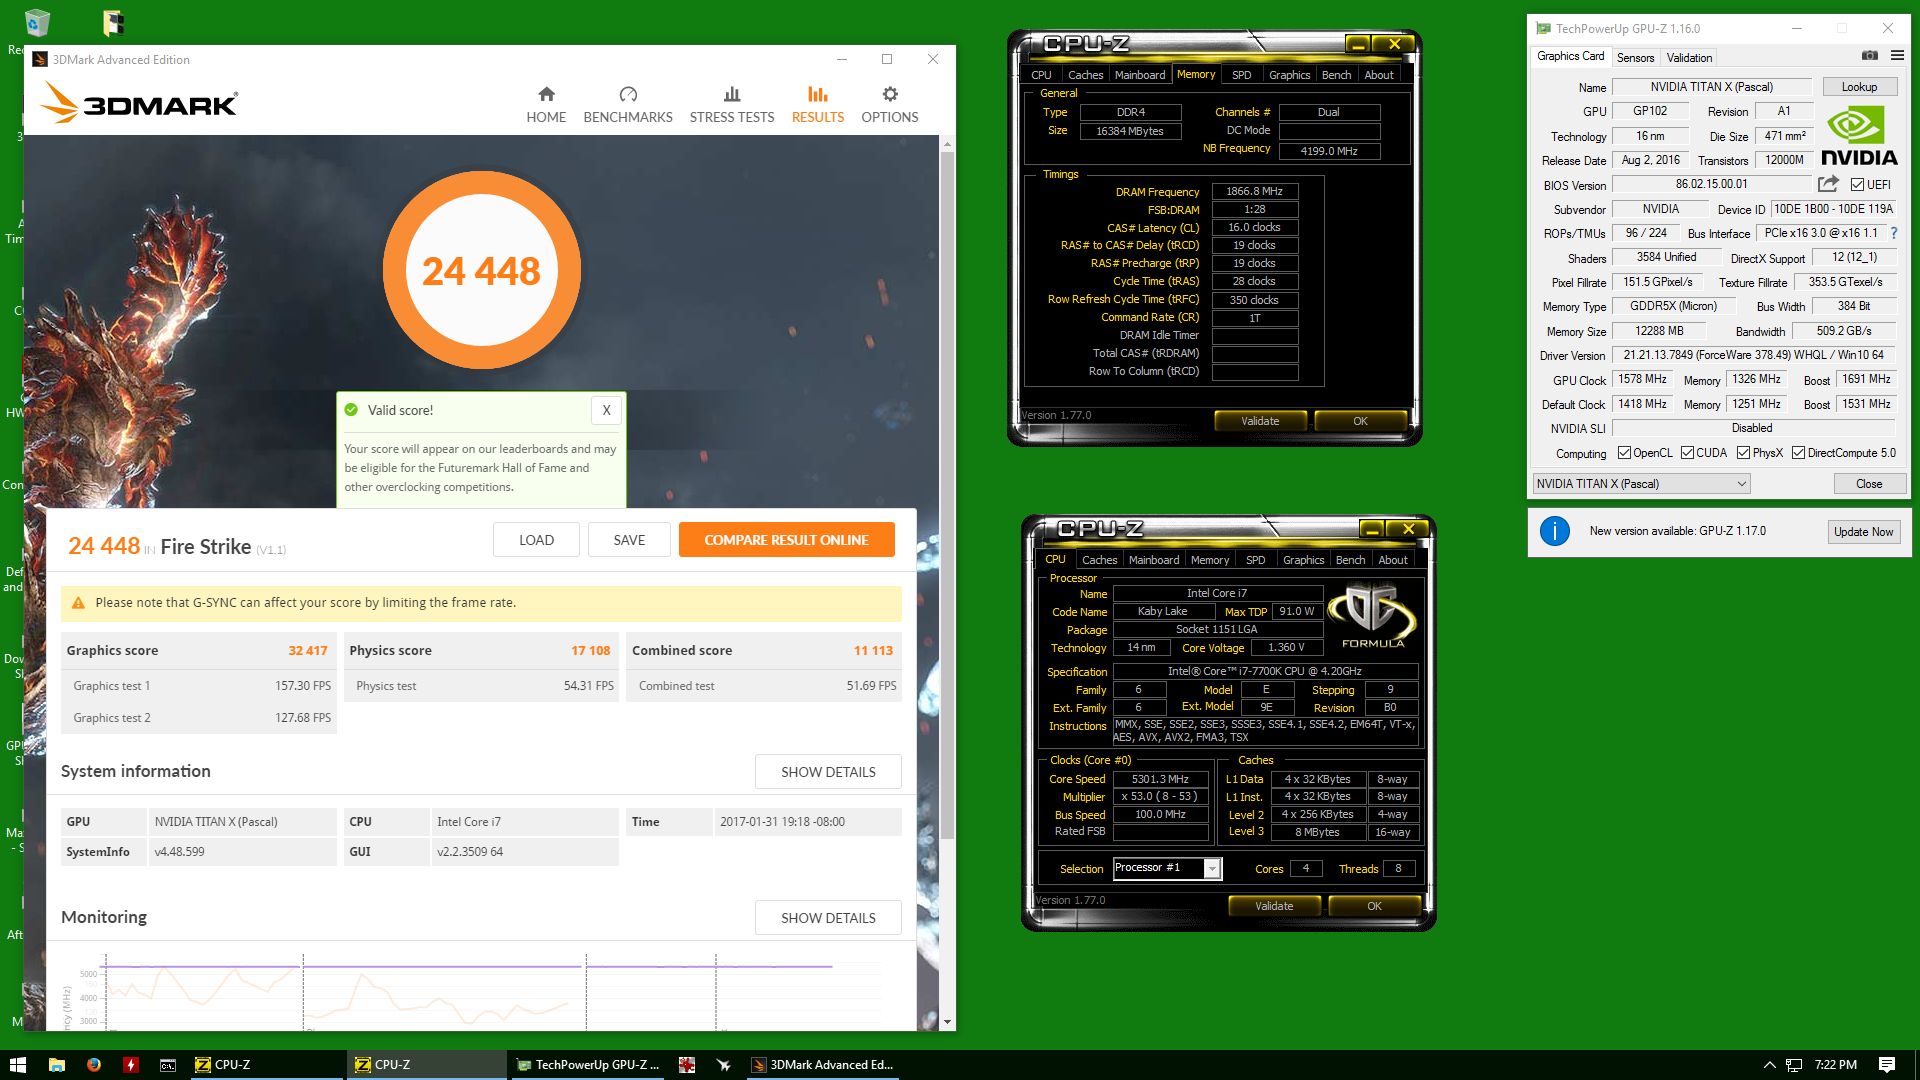Toggle the OpenCL checkbox in GPU-Z
Viewport: 1920px width, 1080px height.
pyautogui.click(x=1624, y=453)
